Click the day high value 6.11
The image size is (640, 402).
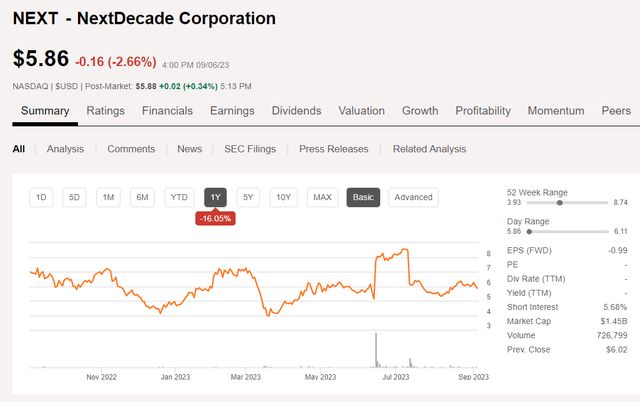(621, 231)
